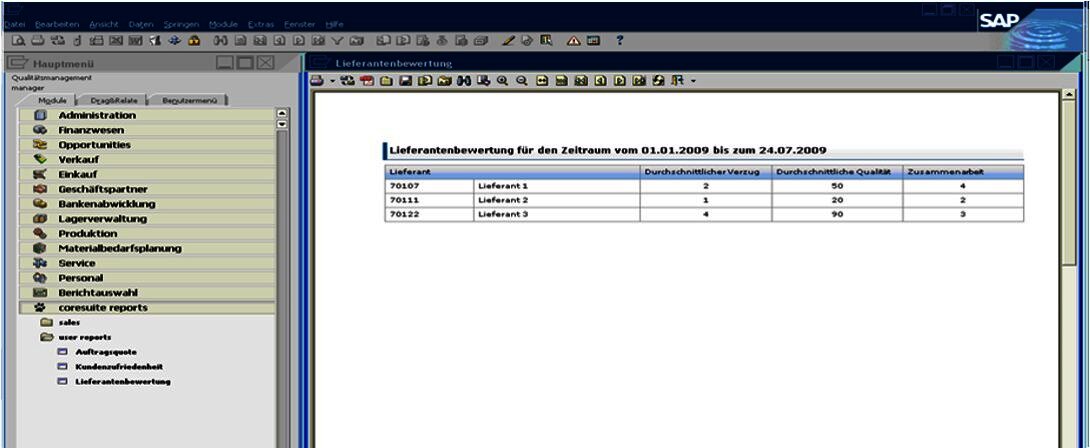
Task: Click the module list scroll-up arrow
Action: pos(282,113)
